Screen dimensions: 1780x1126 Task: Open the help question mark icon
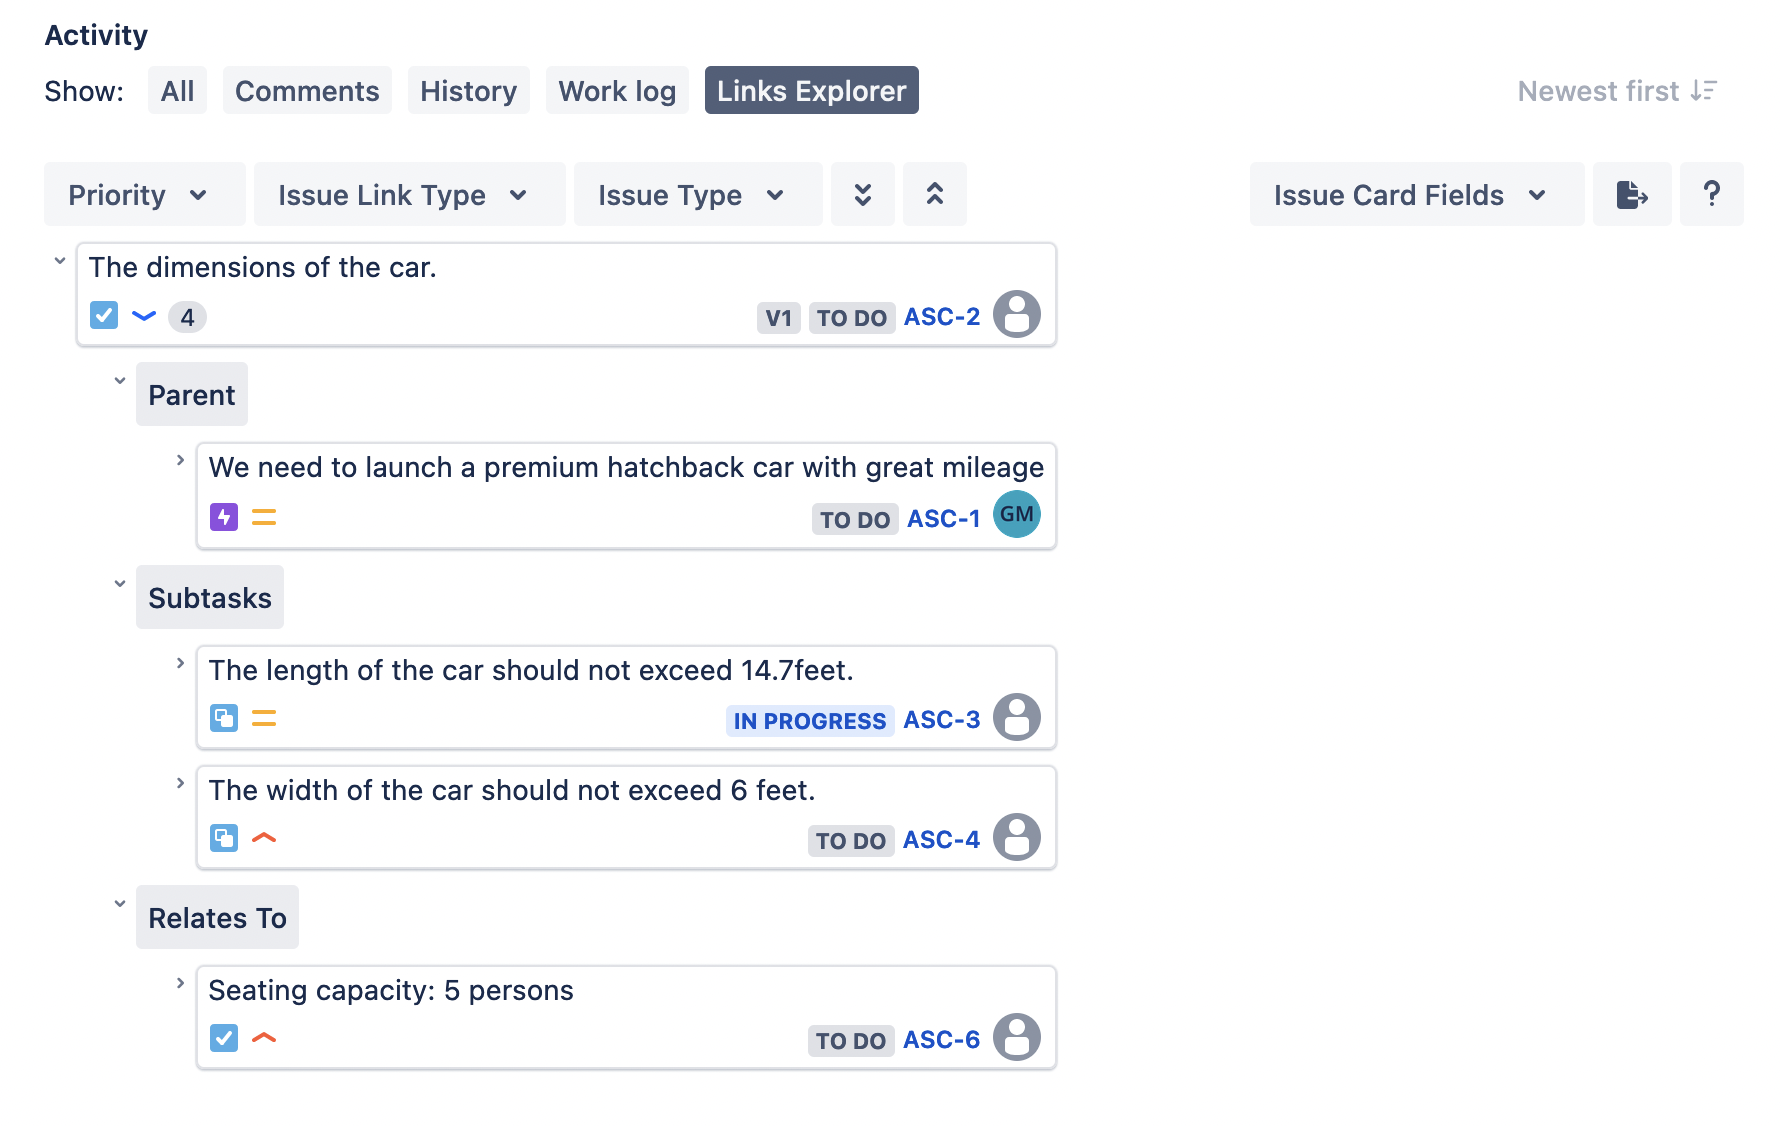1711,194
